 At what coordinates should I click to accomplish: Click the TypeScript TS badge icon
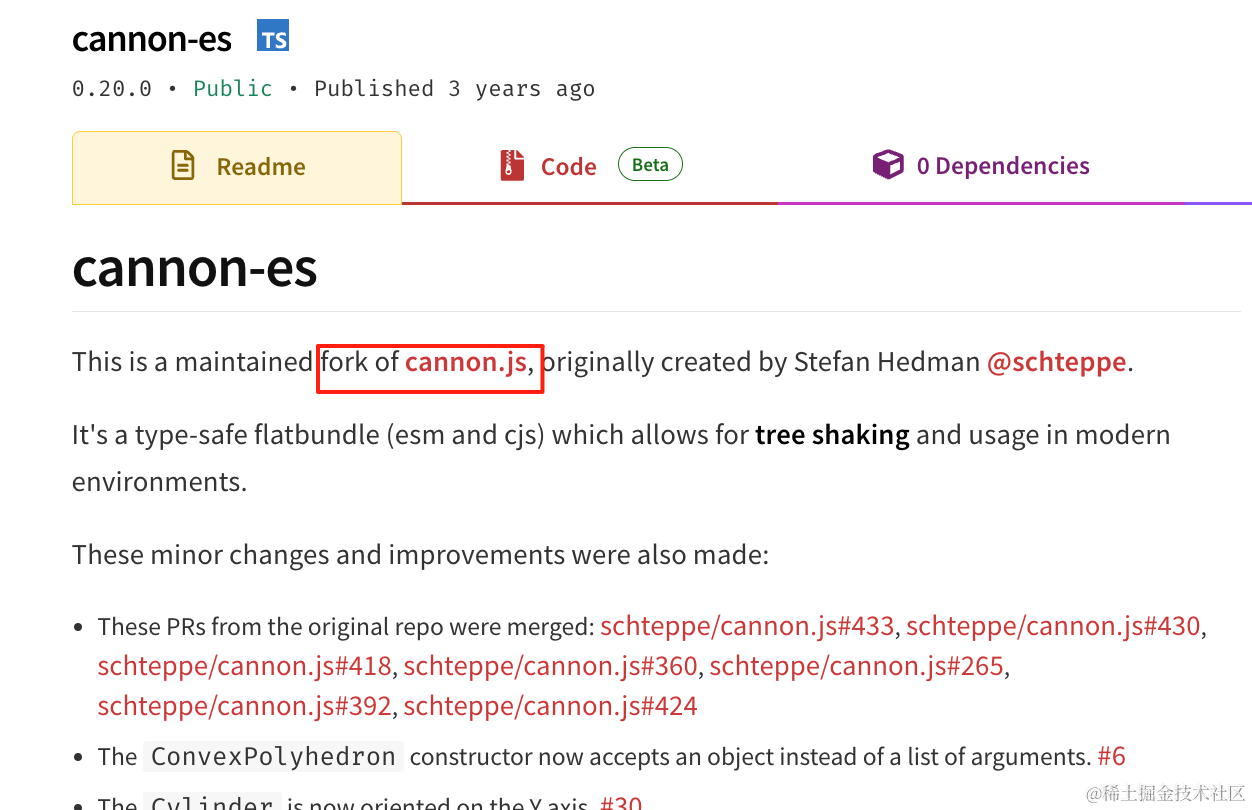pyautogui.click(x=273, y=36)
